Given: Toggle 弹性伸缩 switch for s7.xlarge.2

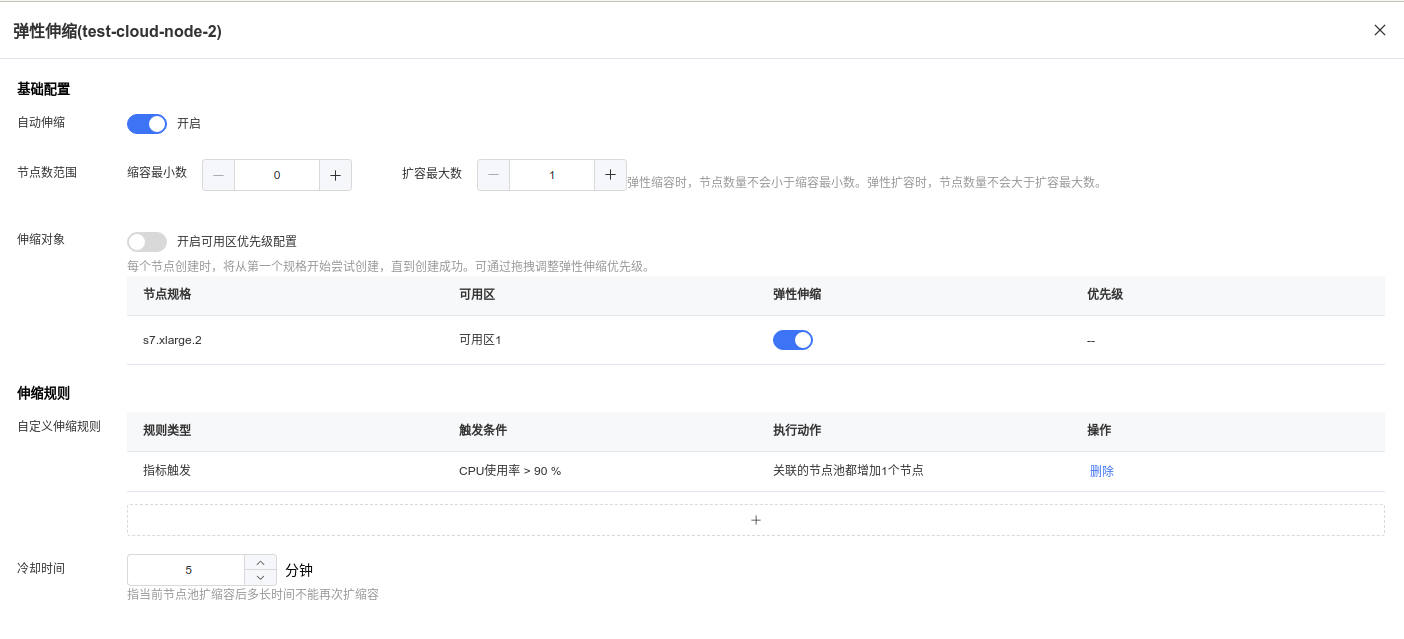Looking at the screenshot, I should pos(792,340).
